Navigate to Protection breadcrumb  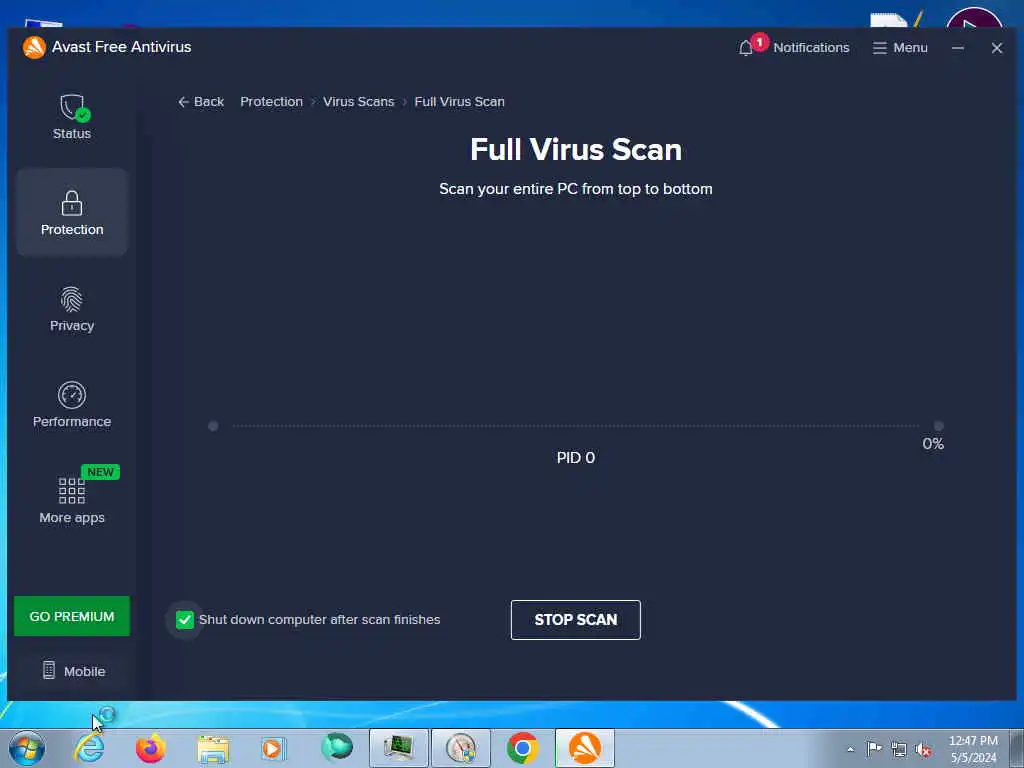click(272, 102)
